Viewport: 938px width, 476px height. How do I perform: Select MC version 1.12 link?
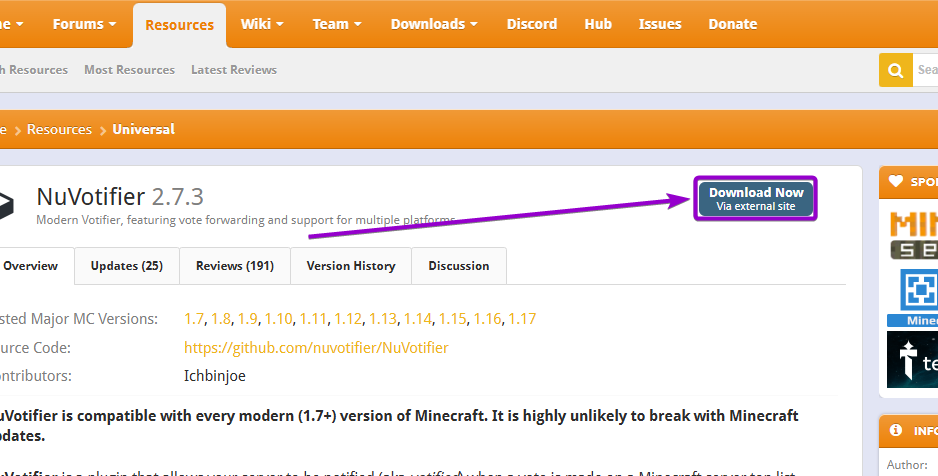[x=348, y=319]
